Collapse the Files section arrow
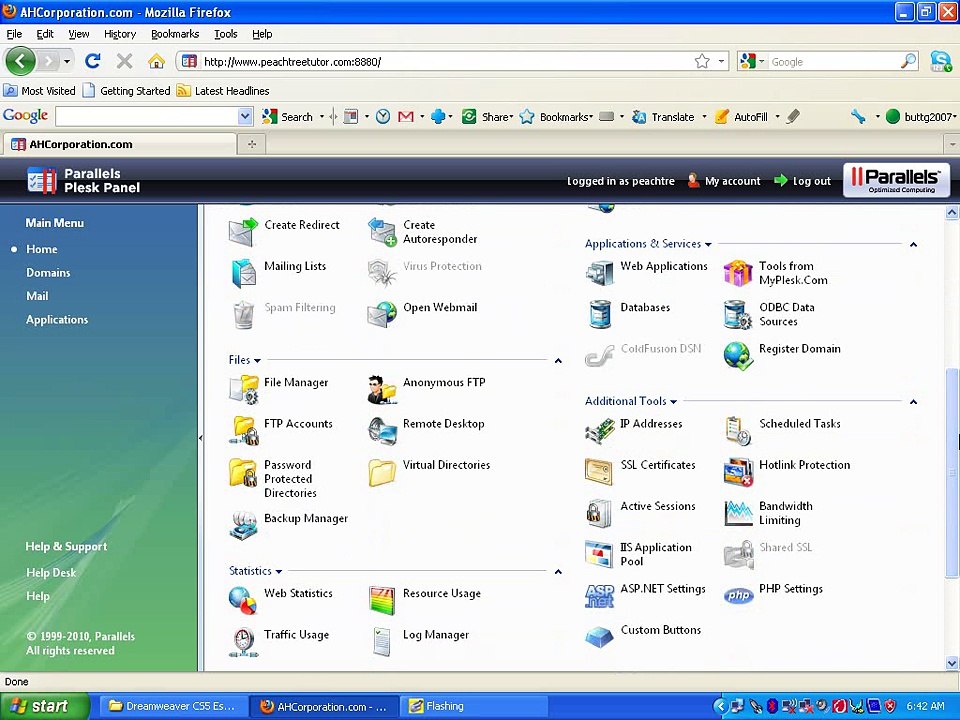This screenshot has width=960, height=720. tap(558, 361)
